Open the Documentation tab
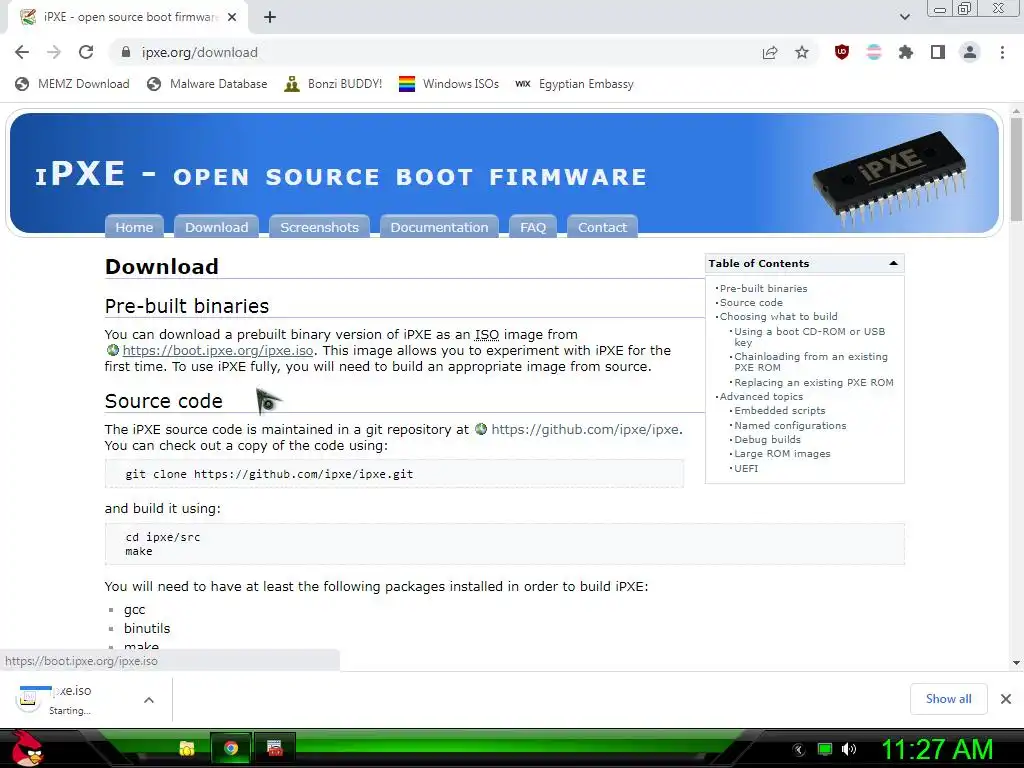Viewport: 1024px width, 768px height. 439,227
